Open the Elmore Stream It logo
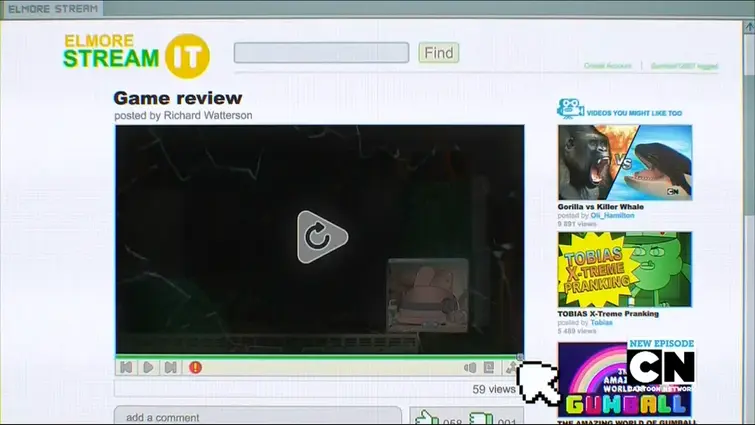 pos(137,56)
